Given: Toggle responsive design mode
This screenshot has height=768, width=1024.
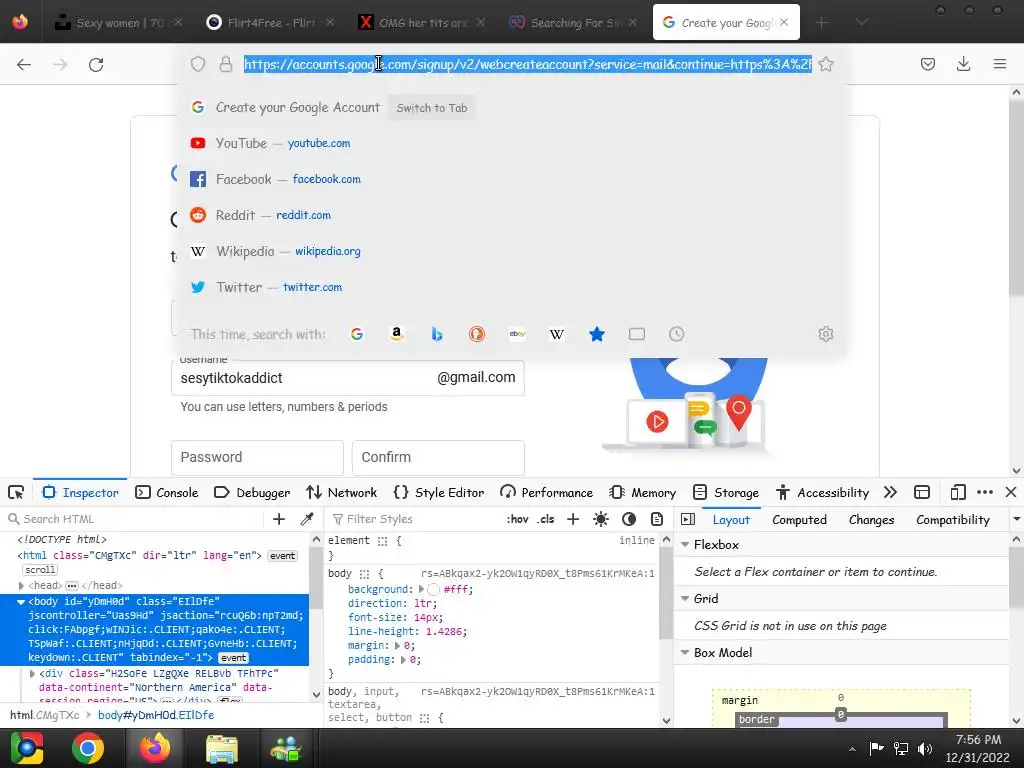Looking at the screenshot, I should coord(957,492).
